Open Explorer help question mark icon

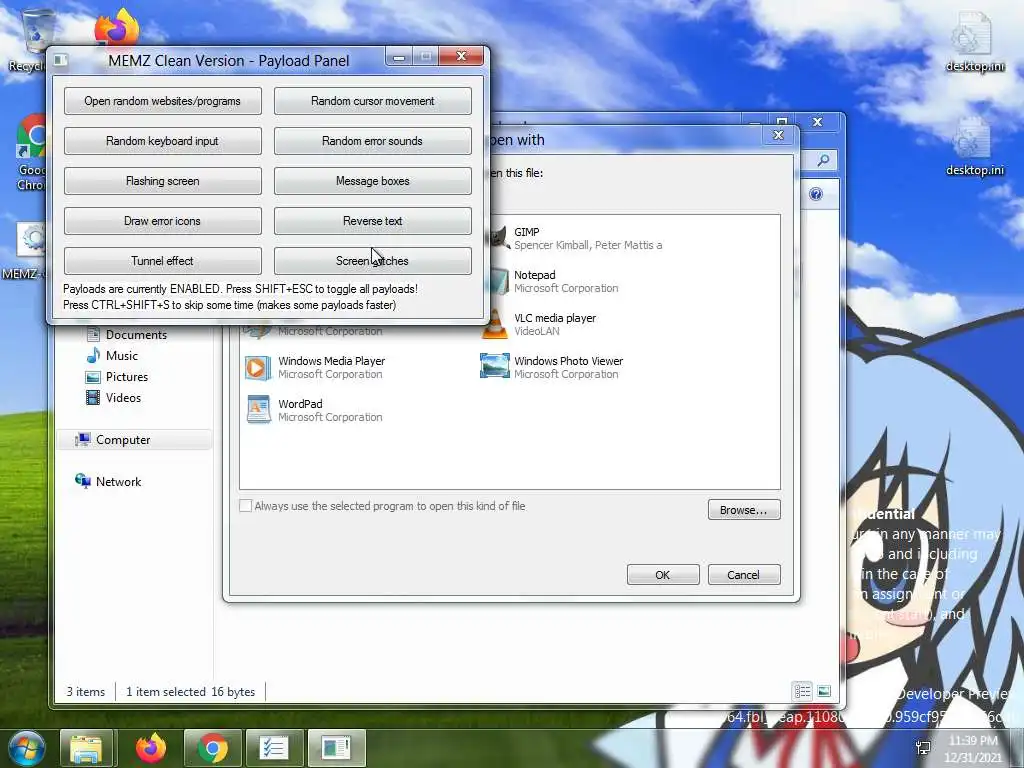(816, 194)
